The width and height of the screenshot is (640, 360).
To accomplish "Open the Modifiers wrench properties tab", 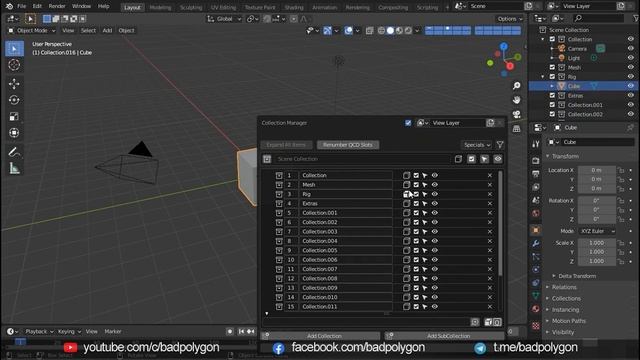I will point(536,244).
